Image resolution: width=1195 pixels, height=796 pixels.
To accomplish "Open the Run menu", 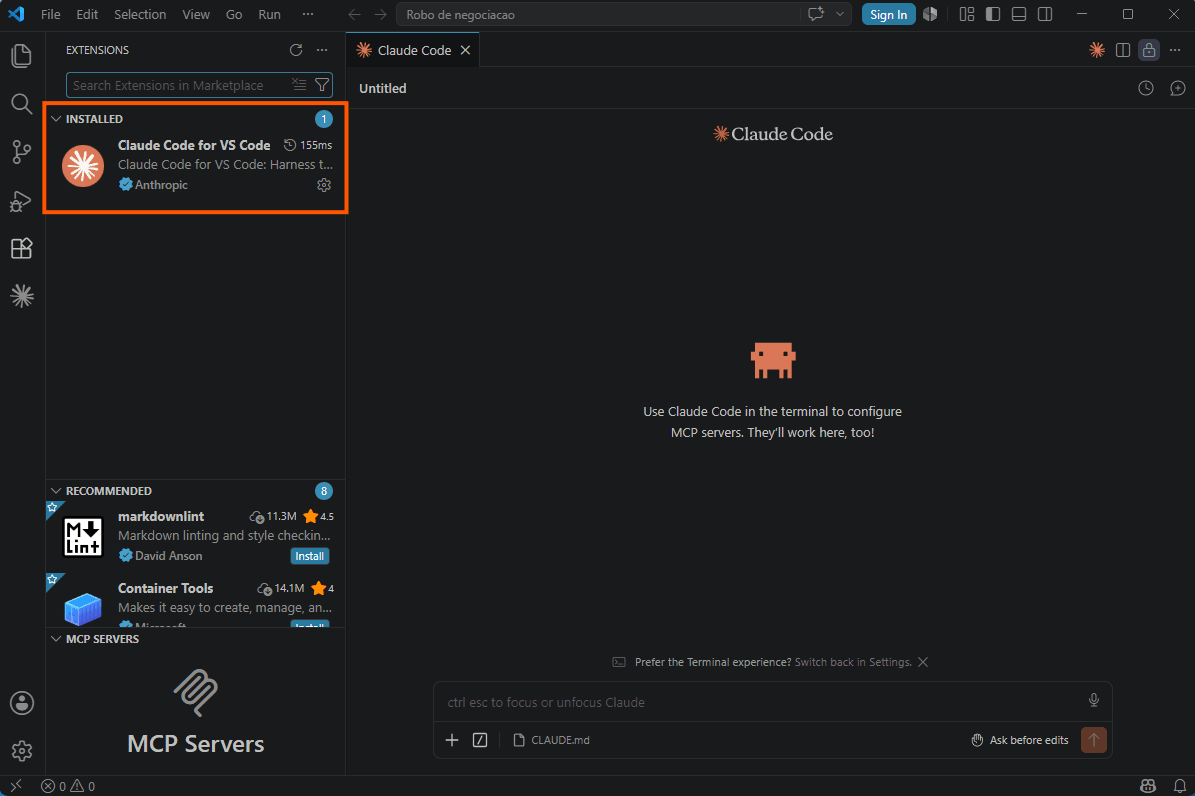I will click(269, 14).
